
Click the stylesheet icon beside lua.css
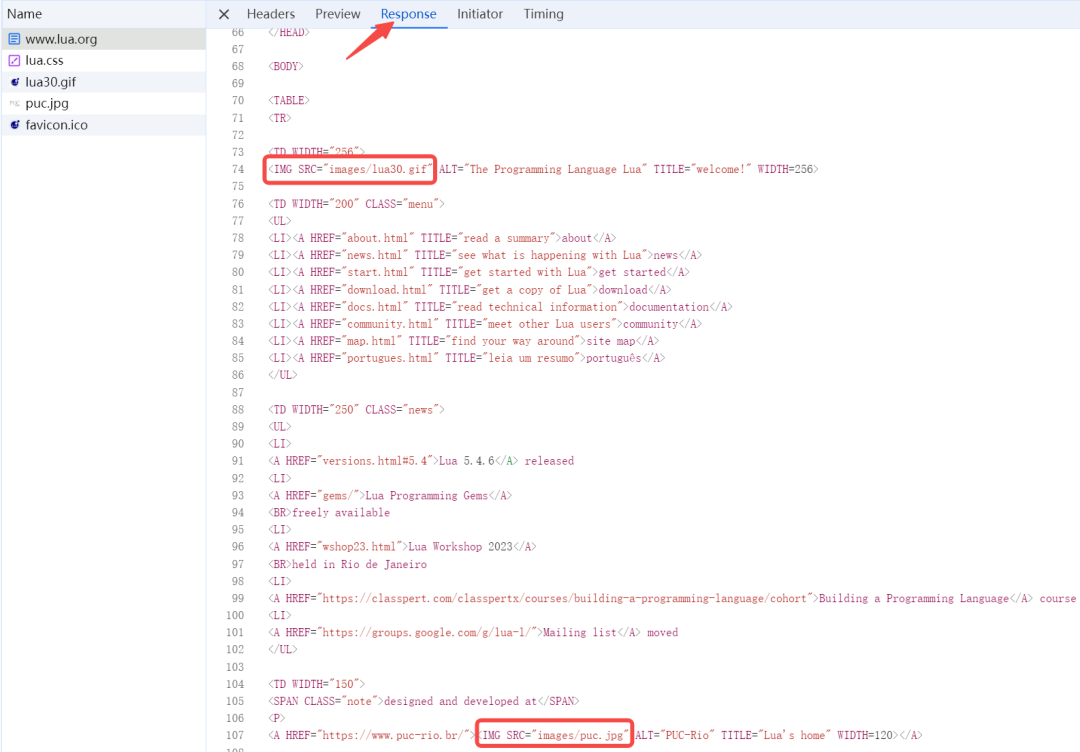[x=14, y=61]
